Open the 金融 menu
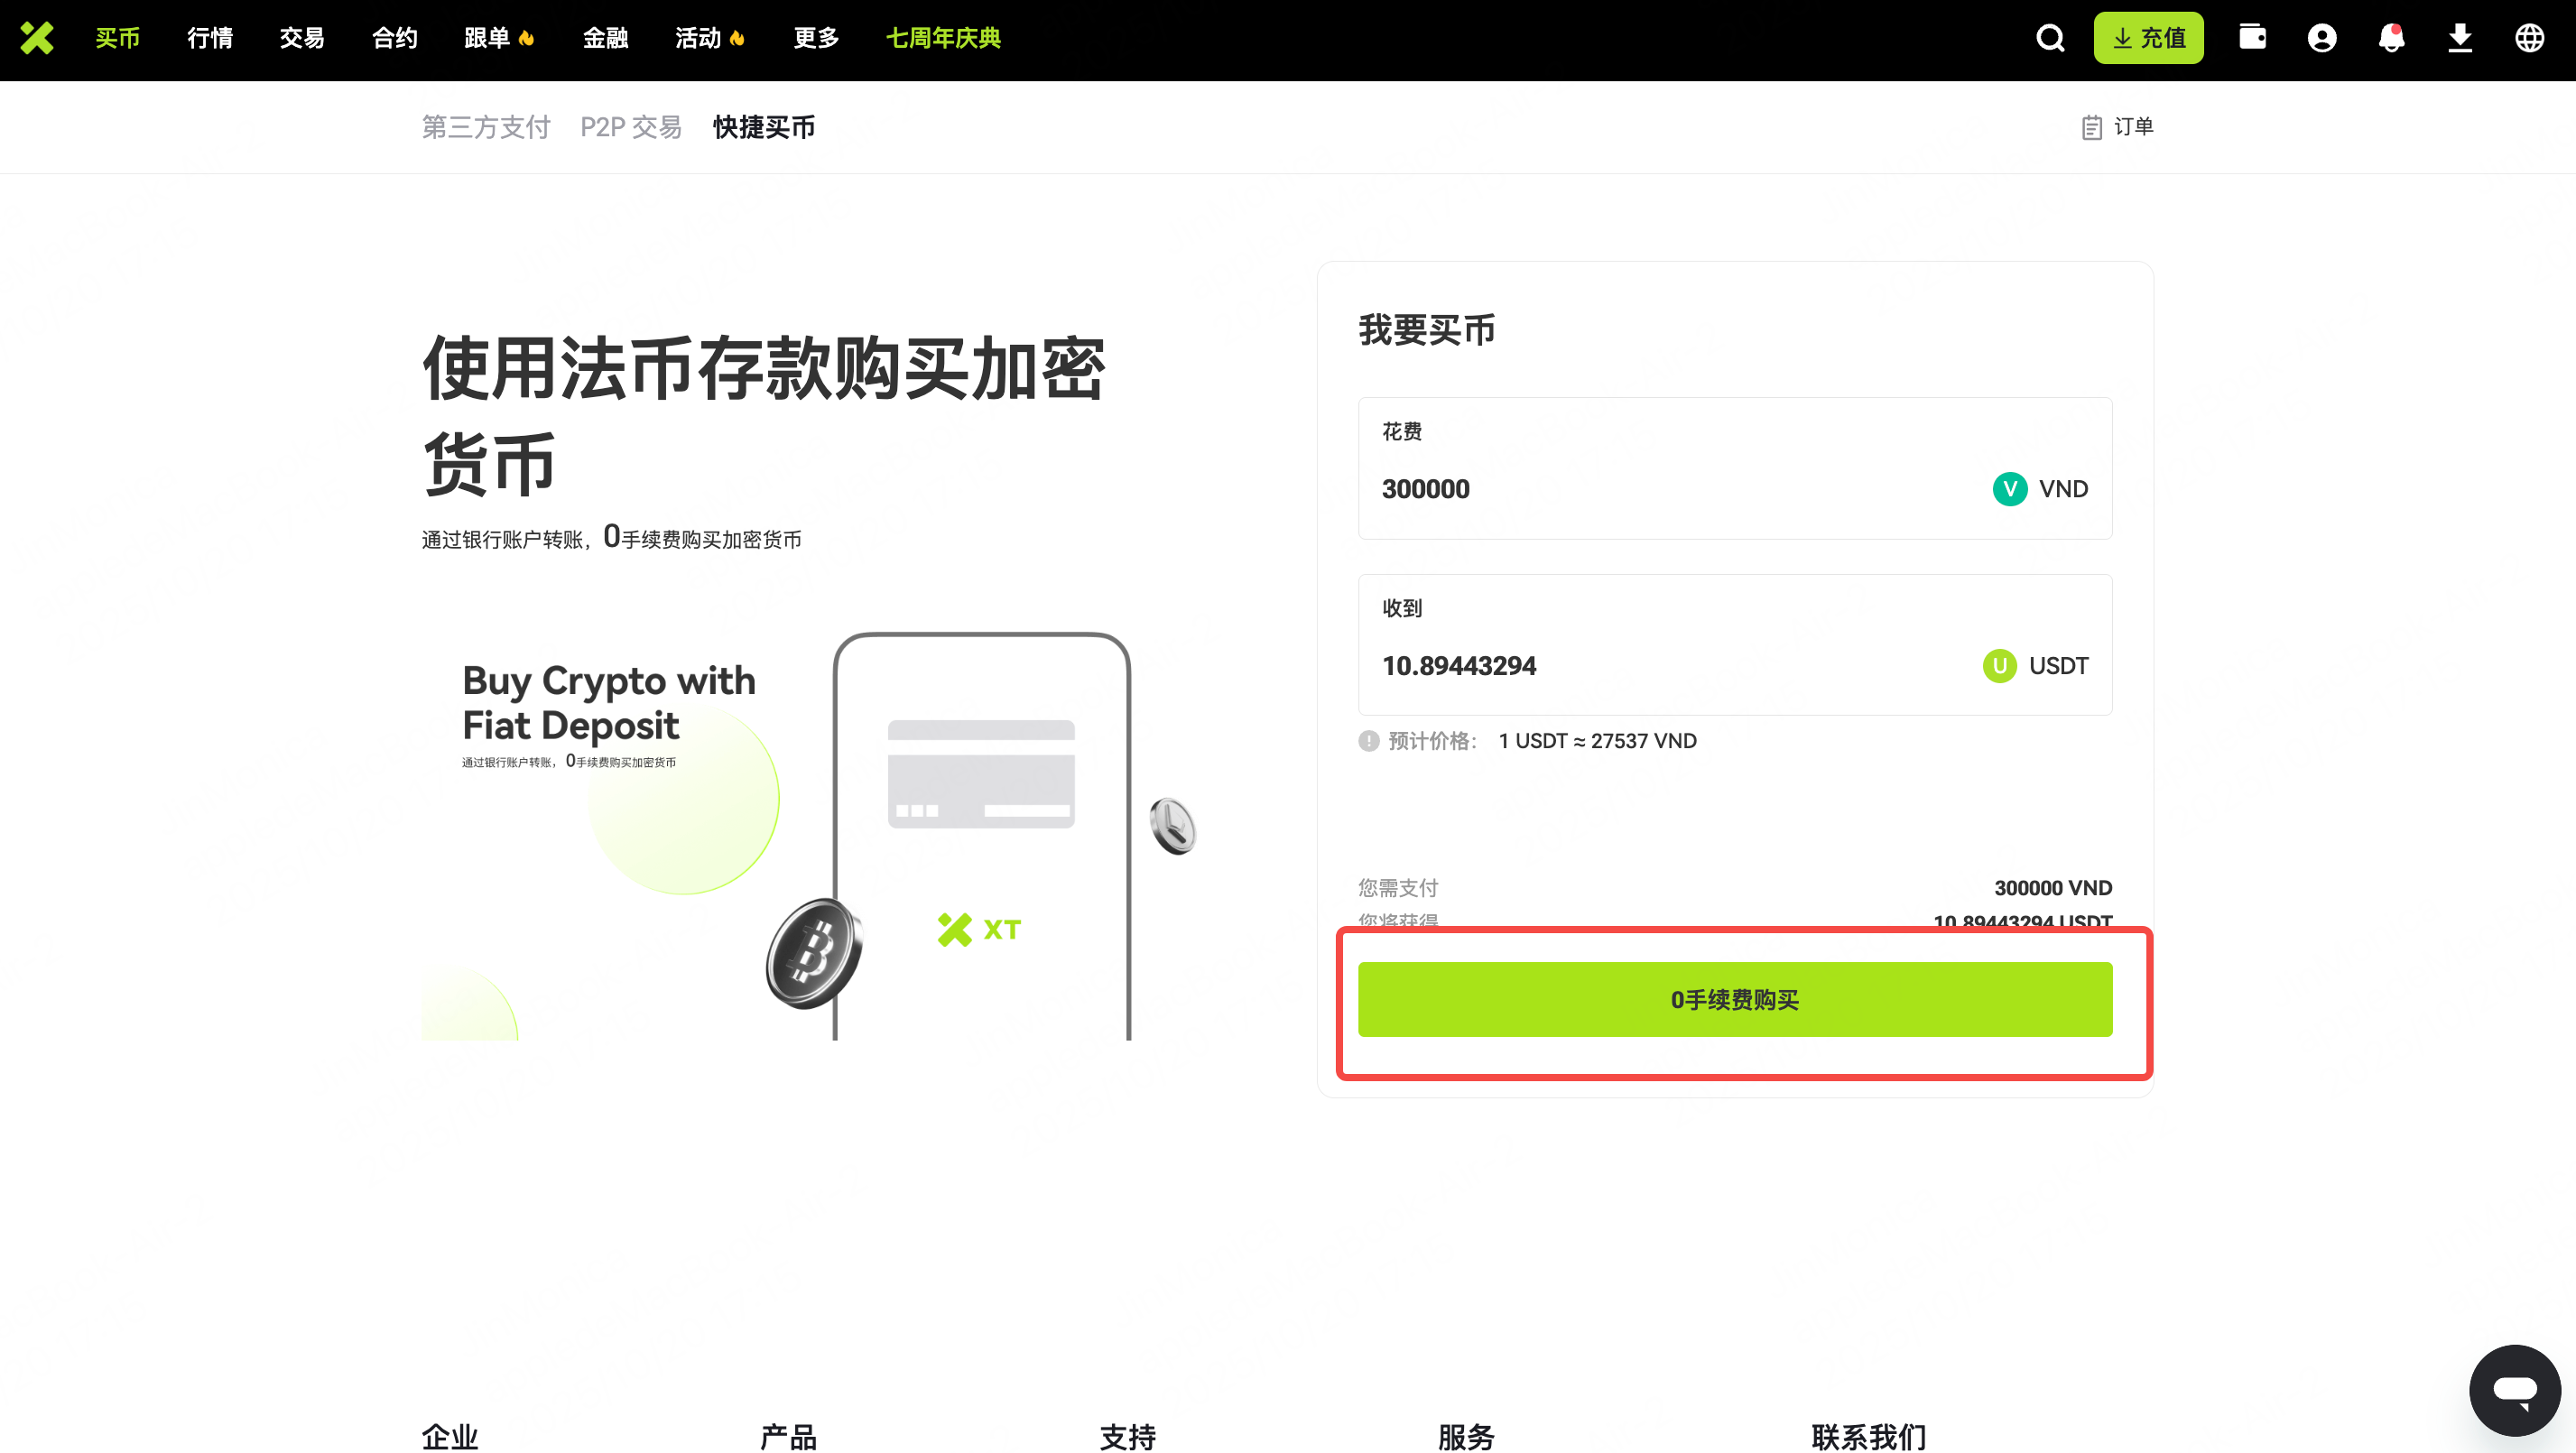2576x1453 pixels. tap(606, 38)
